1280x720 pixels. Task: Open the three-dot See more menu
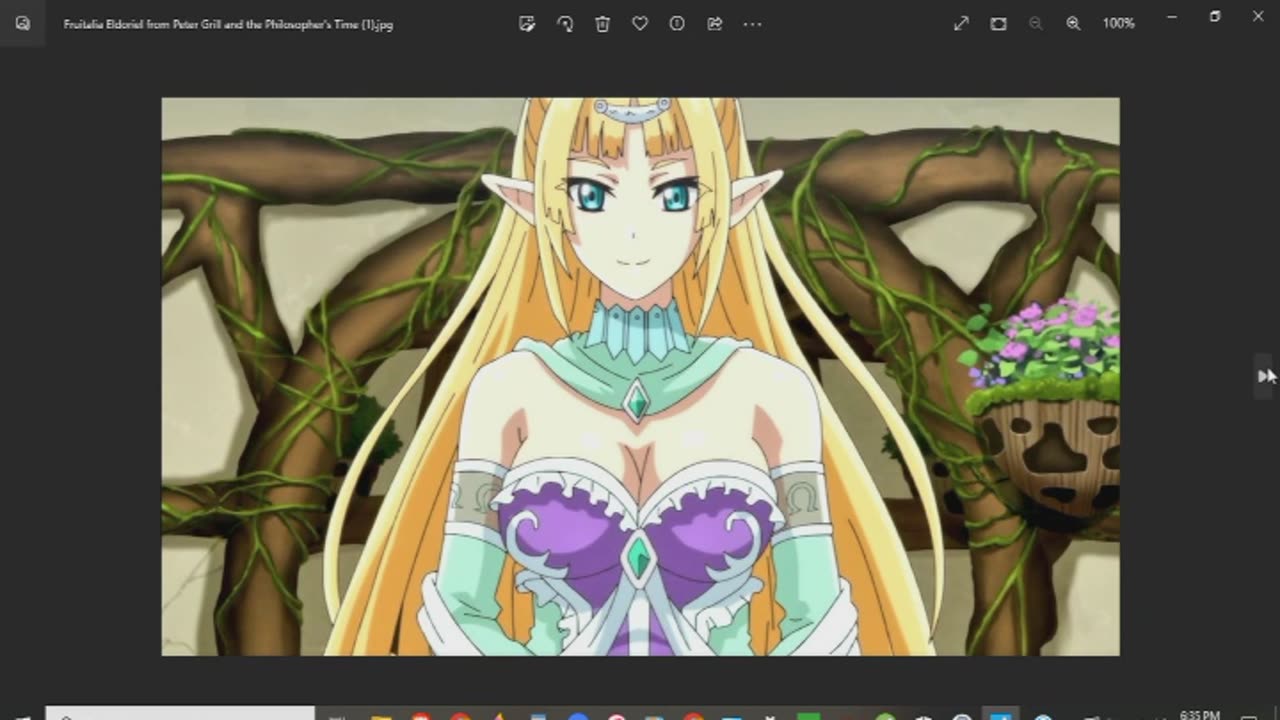752,24
